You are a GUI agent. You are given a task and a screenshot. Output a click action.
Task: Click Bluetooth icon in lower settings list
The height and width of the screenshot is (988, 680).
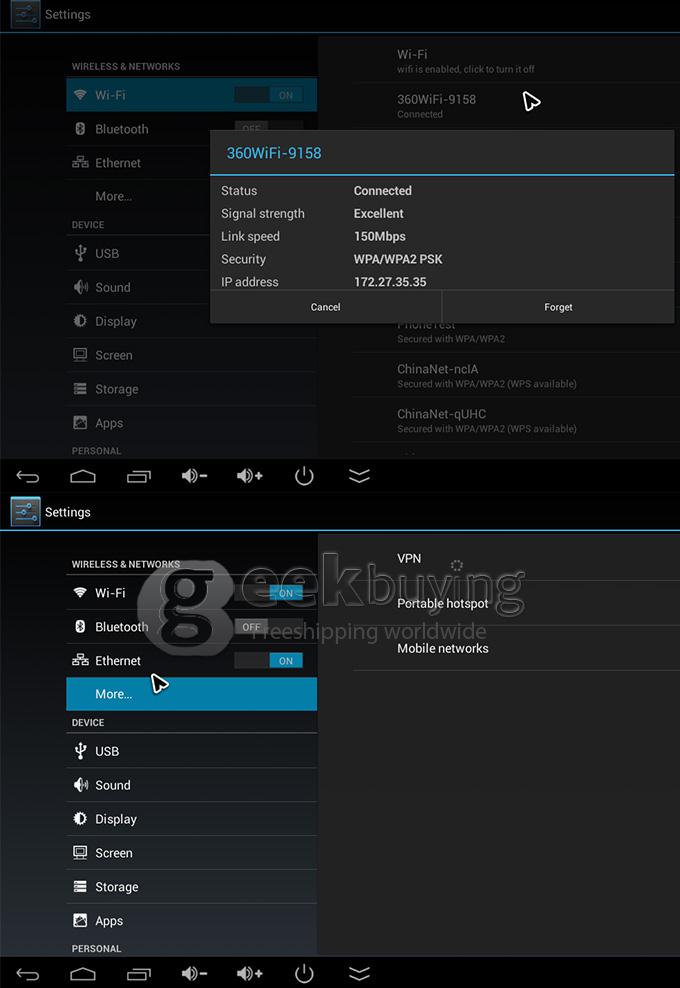(x=80, y=626)
